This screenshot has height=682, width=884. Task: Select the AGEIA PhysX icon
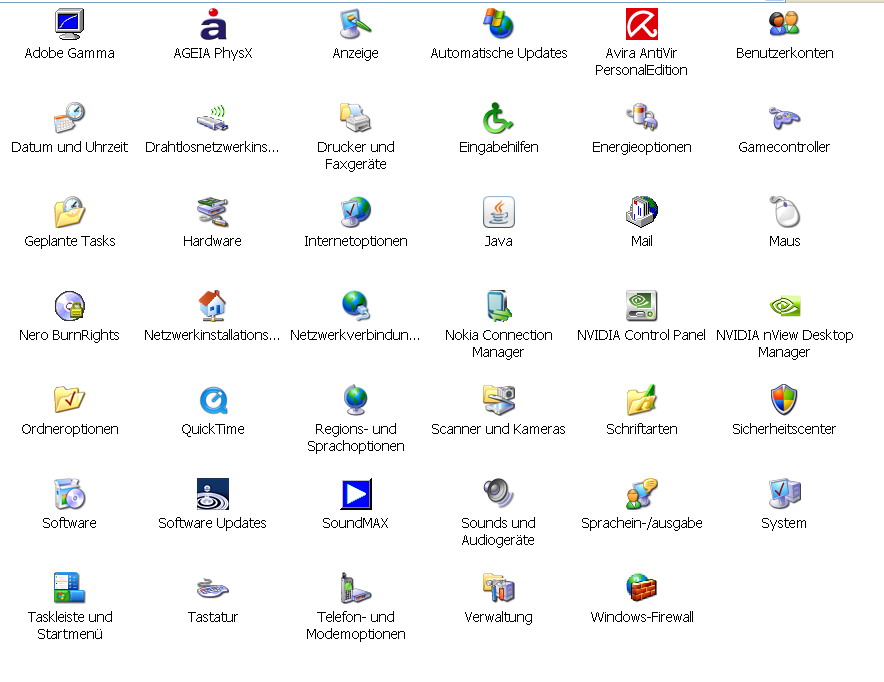[x=213, y=24]
